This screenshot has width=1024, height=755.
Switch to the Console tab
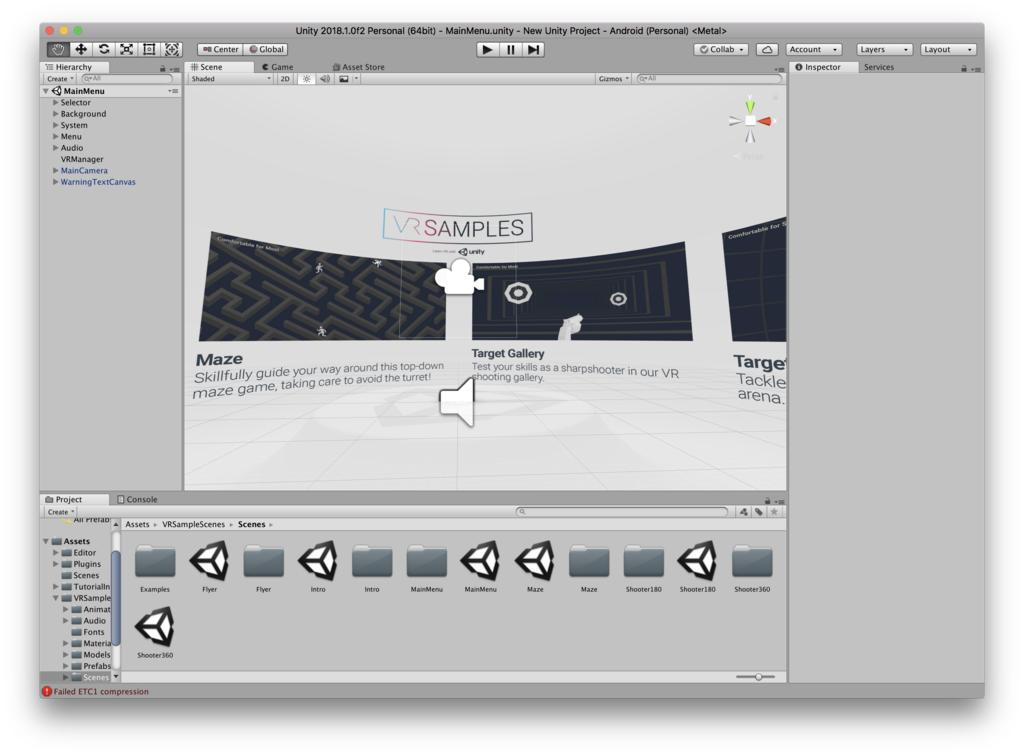click(137, 500)
